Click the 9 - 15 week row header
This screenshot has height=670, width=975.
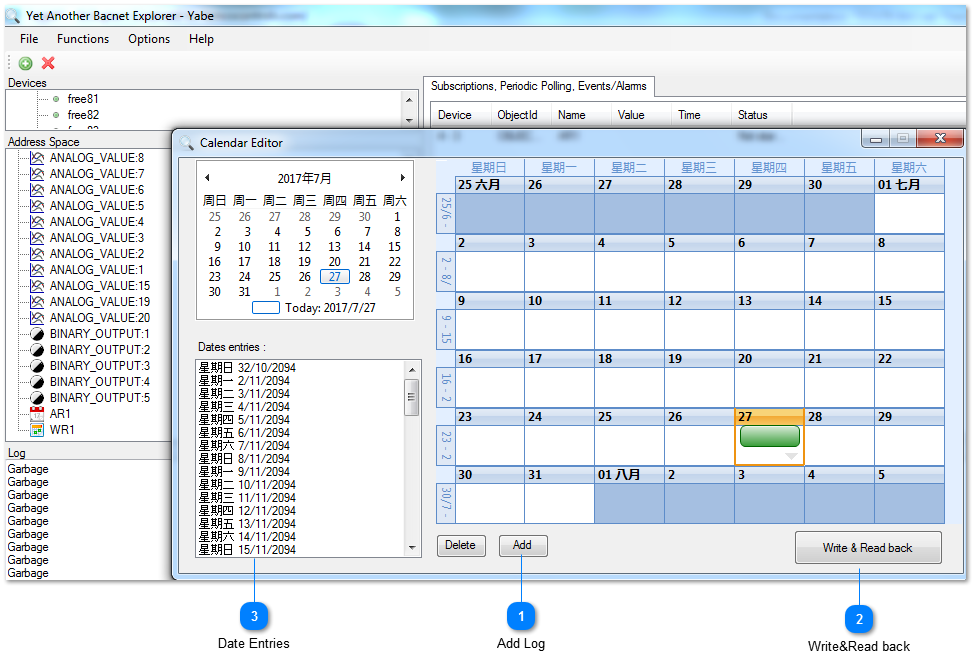click(446, 329)
